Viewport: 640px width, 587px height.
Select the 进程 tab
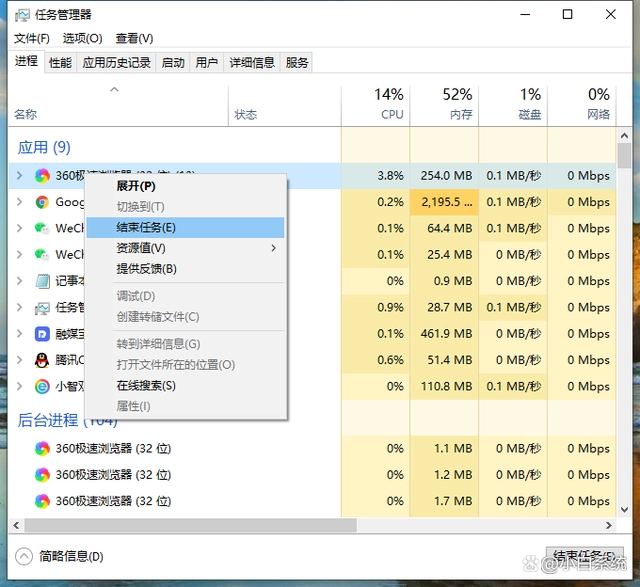click(27, 61)
